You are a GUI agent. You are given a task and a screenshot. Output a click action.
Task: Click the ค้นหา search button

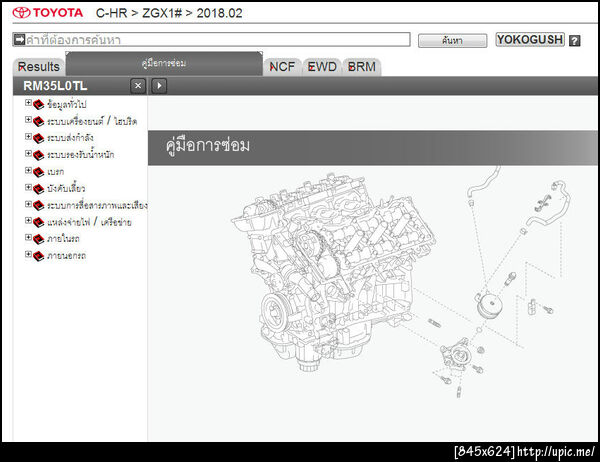click(x=452, y=40)
